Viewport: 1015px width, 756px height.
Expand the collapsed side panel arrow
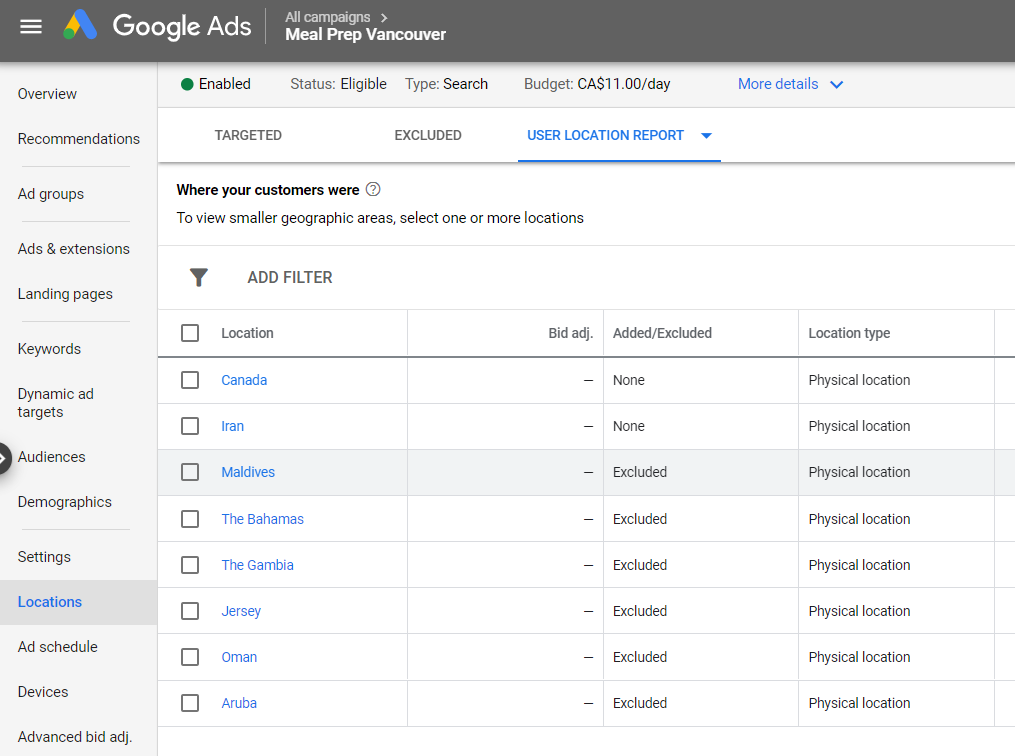tap(5, 457)
